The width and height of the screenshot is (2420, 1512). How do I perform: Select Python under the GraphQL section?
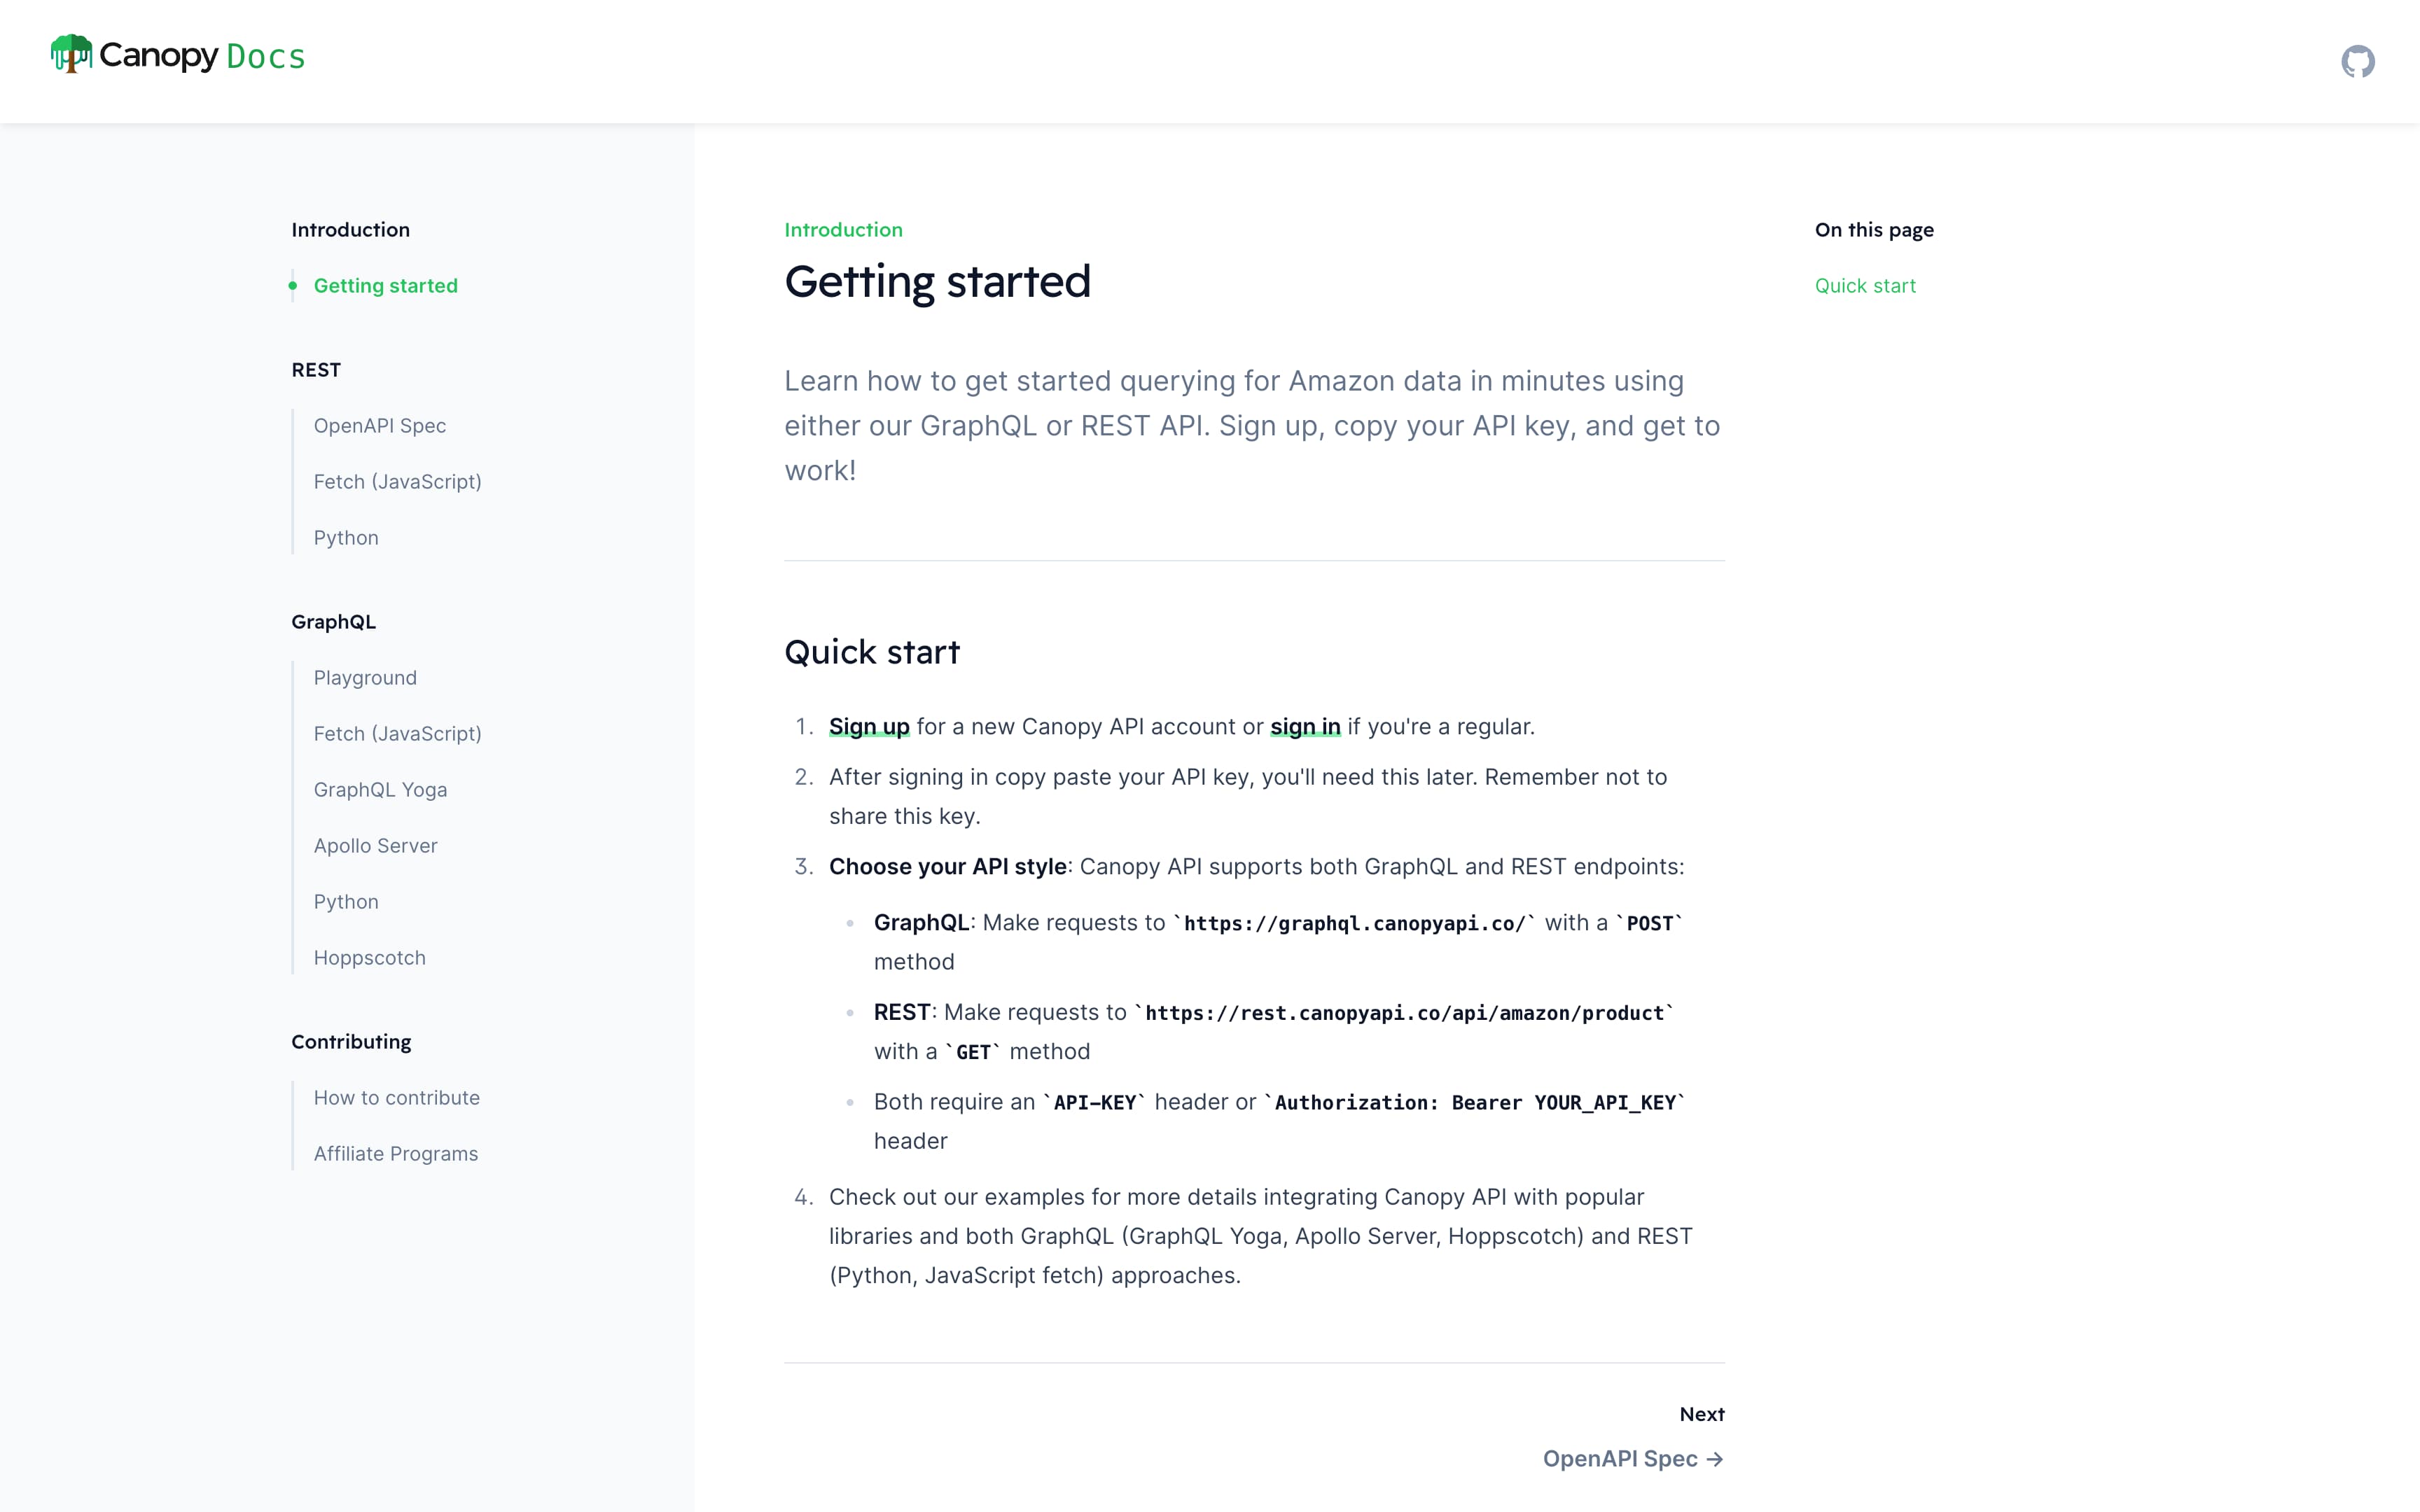(x=346, y=902)
